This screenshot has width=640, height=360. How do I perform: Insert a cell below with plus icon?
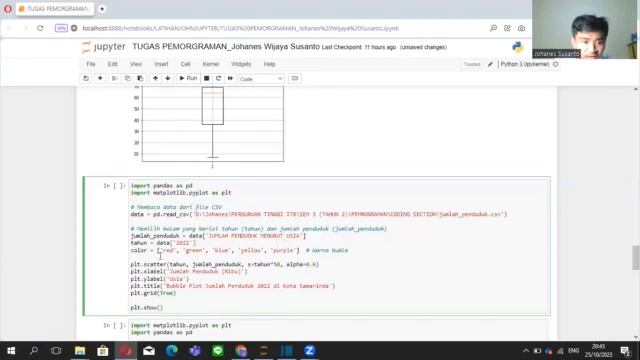(100, 78)
